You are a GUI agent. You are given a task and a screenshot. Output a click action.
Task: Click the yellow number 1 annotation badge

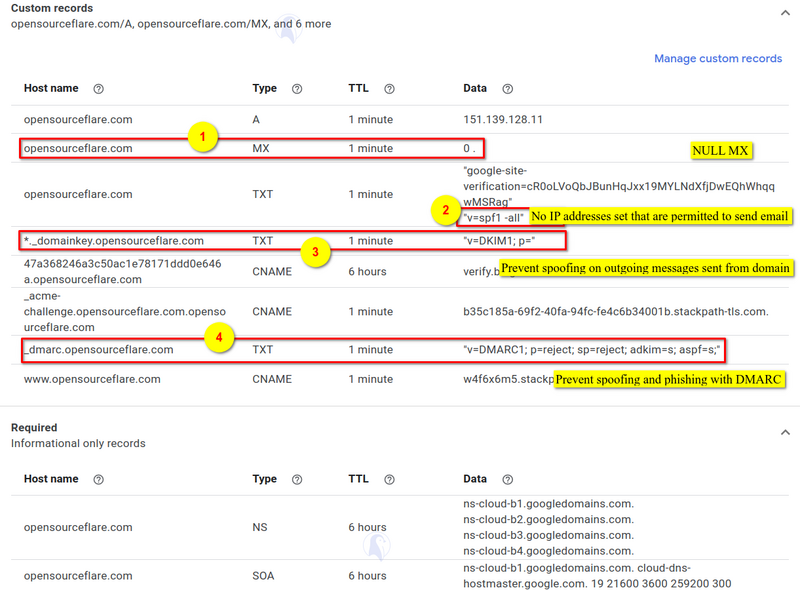coord(204,136)
